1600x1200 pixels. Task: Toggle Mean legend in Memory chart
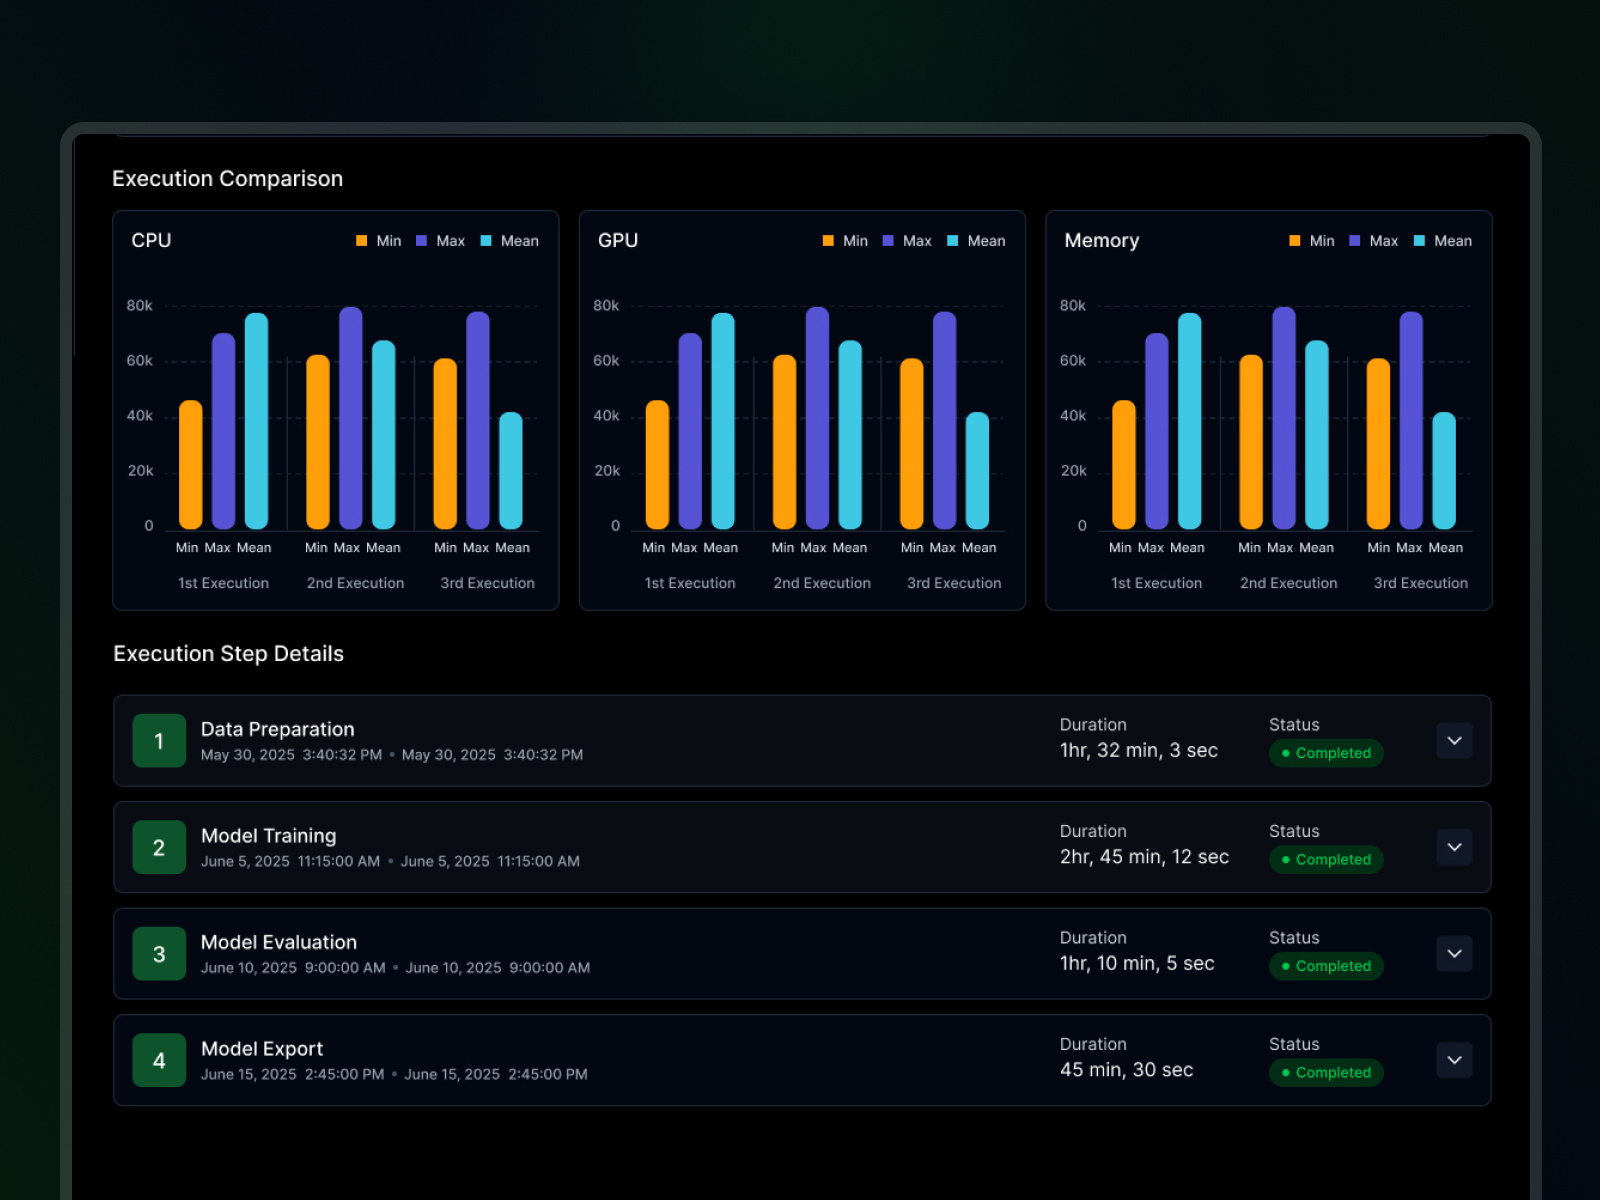(x=1443, y=241)
